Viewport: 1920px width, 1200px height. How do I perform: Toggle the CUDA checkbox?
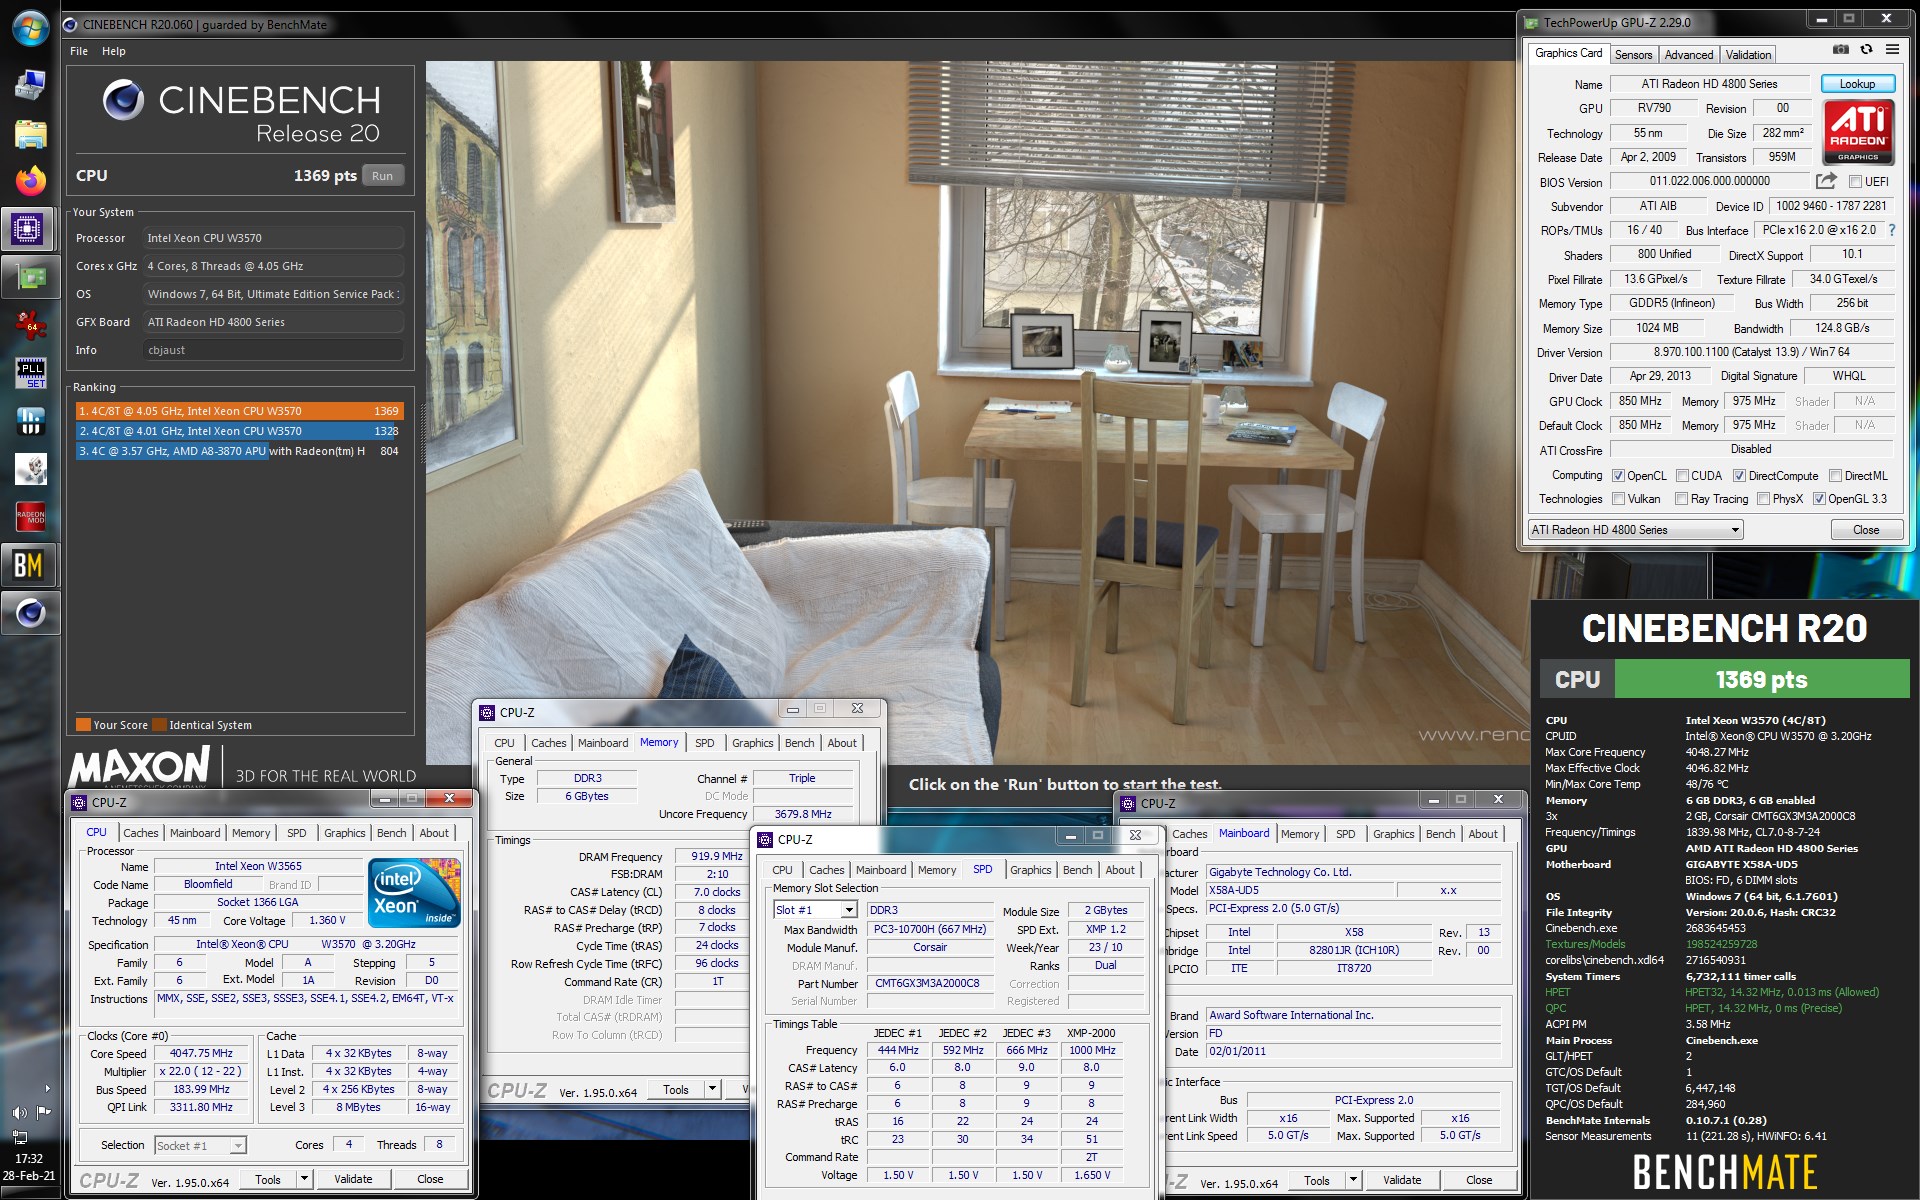(1682, 476)
